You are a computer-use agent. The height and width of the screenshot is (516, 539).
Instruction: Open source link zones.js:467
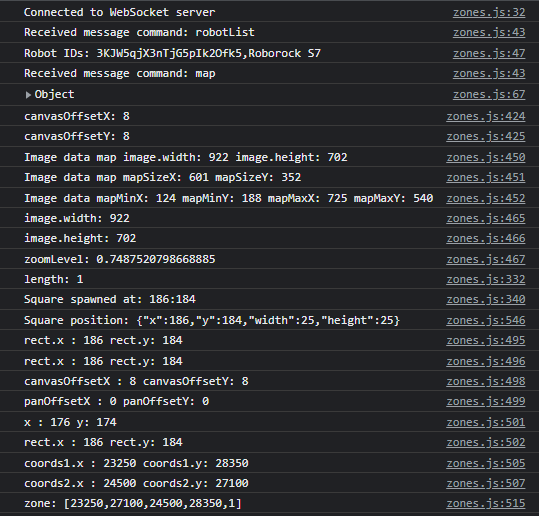point(486,259)
